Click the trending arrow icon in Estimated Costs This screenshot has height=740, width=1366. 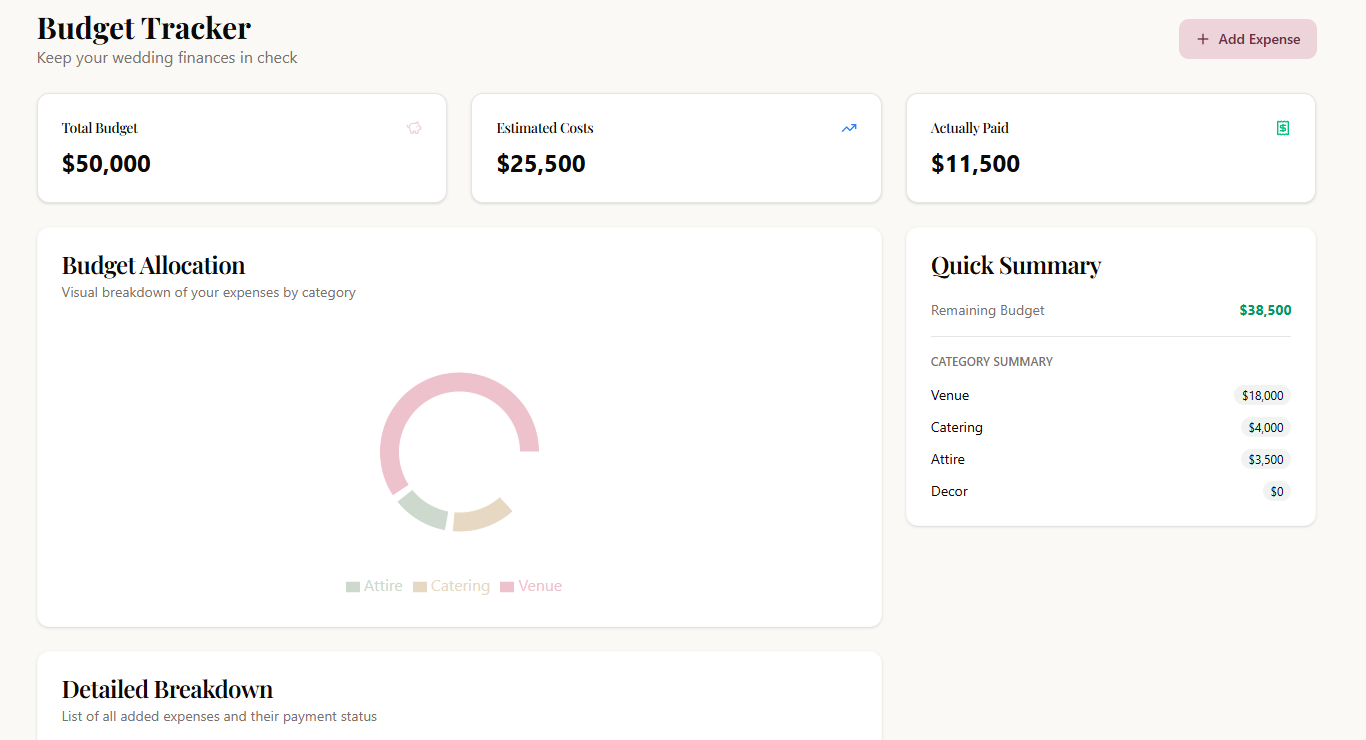pyautogui.click(x=849, y=128)
